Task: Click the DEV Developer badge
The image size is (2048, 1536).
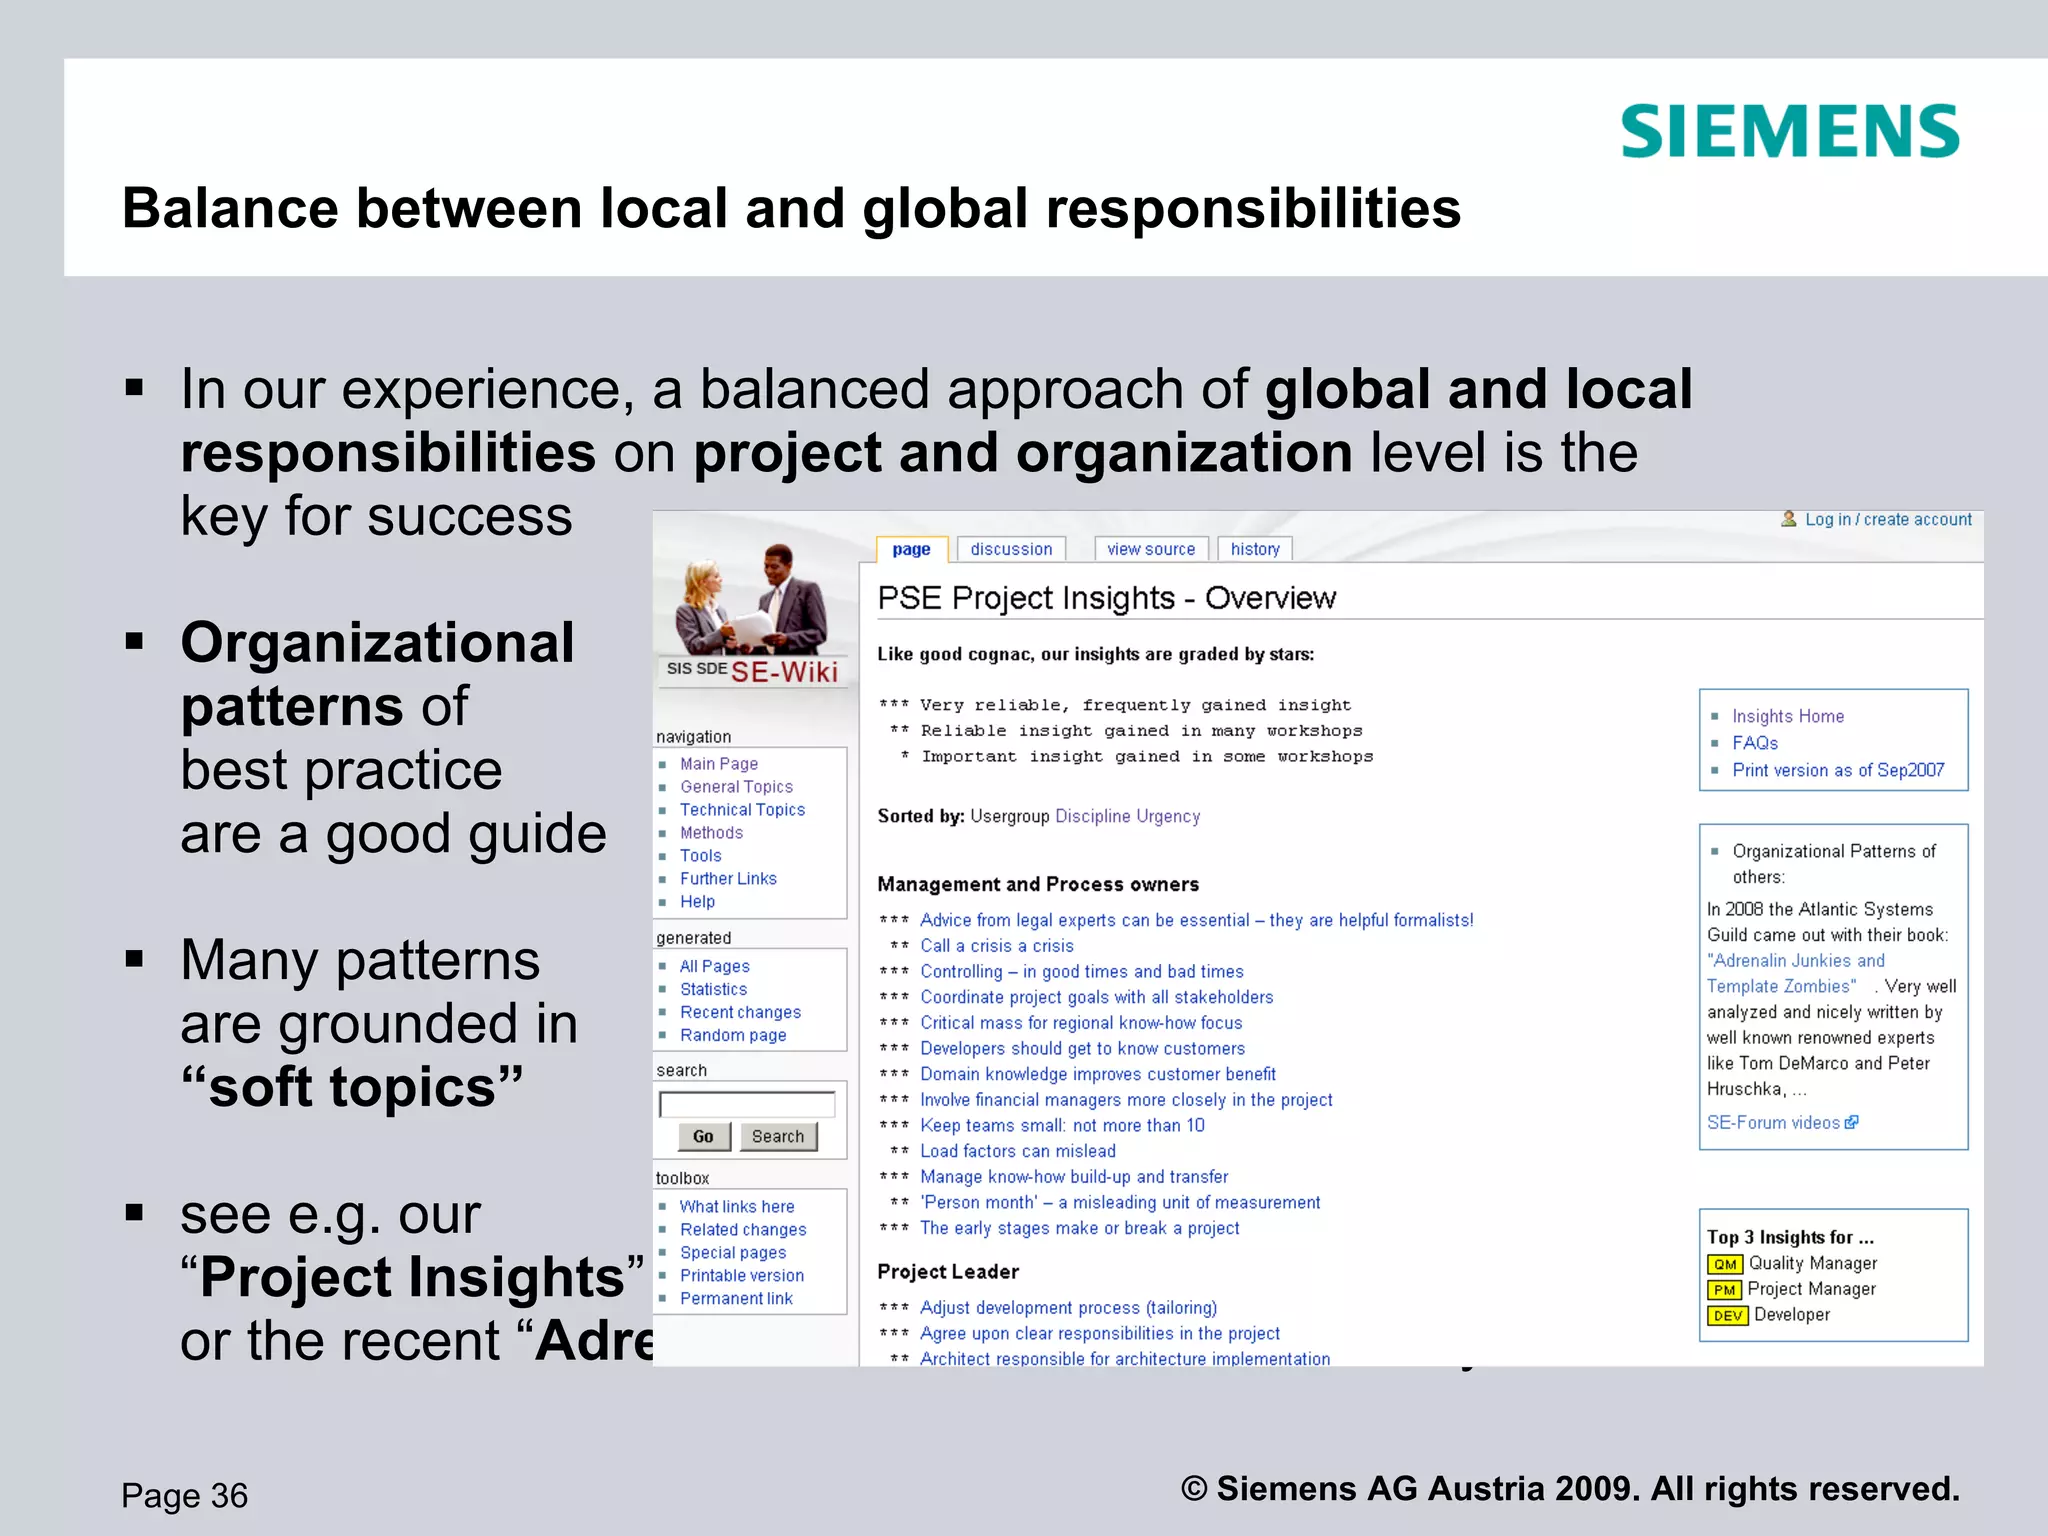Action: pyautogui.click(x=1728, y=1316)
